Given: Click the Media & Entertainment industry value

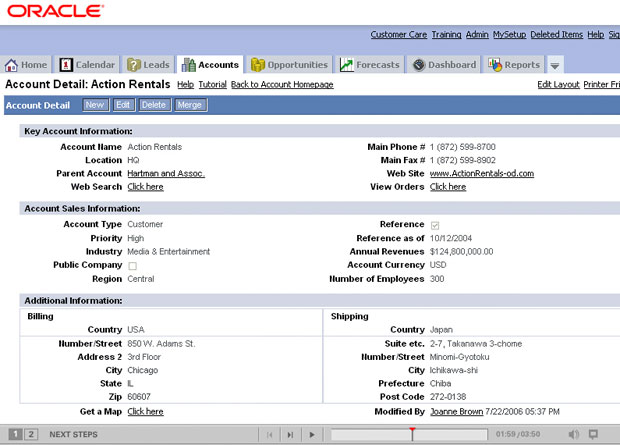Looking at the screenshot, I should coord(168,252).
